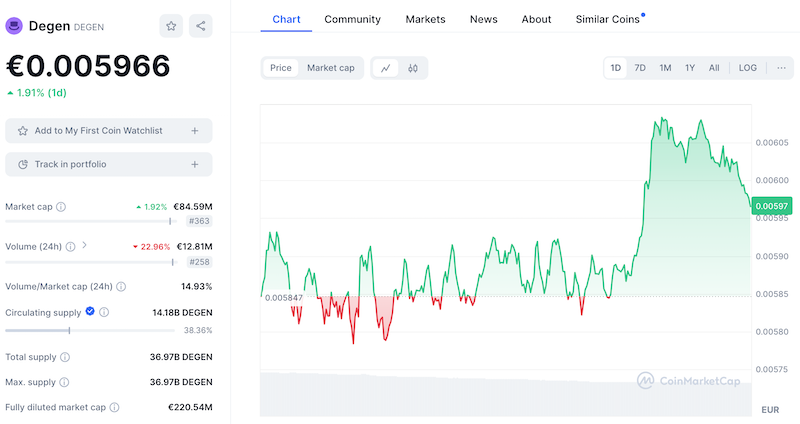This screenshot has width=800, height=424.
Task: Click the #363 market cap rank badge
Action: click(199, 221)
